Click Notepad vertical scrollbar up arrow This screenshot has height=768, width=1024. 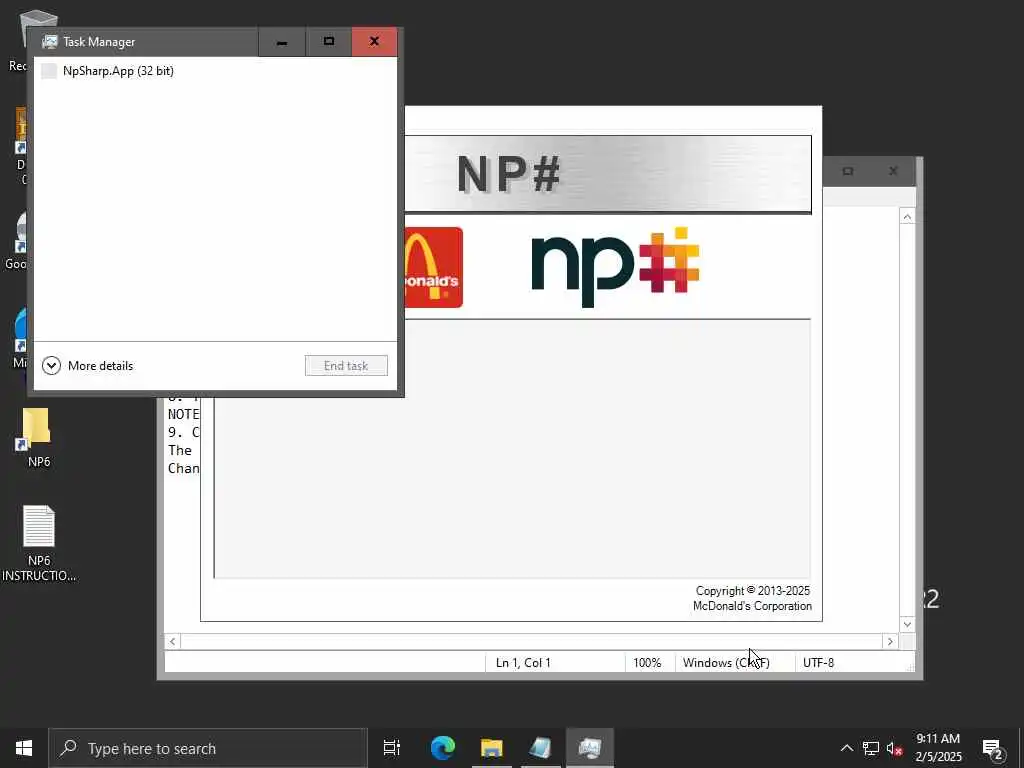[x=907, y=217]
